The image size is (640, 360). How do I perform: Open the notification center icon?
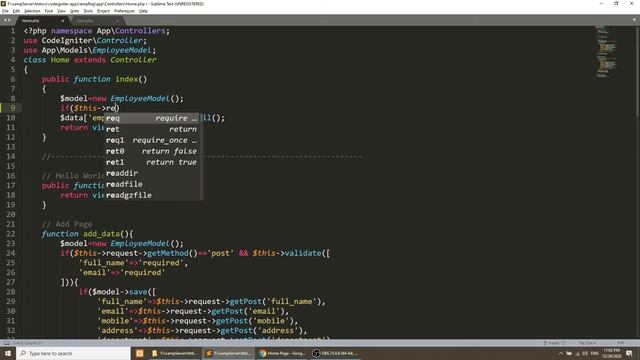629,353
